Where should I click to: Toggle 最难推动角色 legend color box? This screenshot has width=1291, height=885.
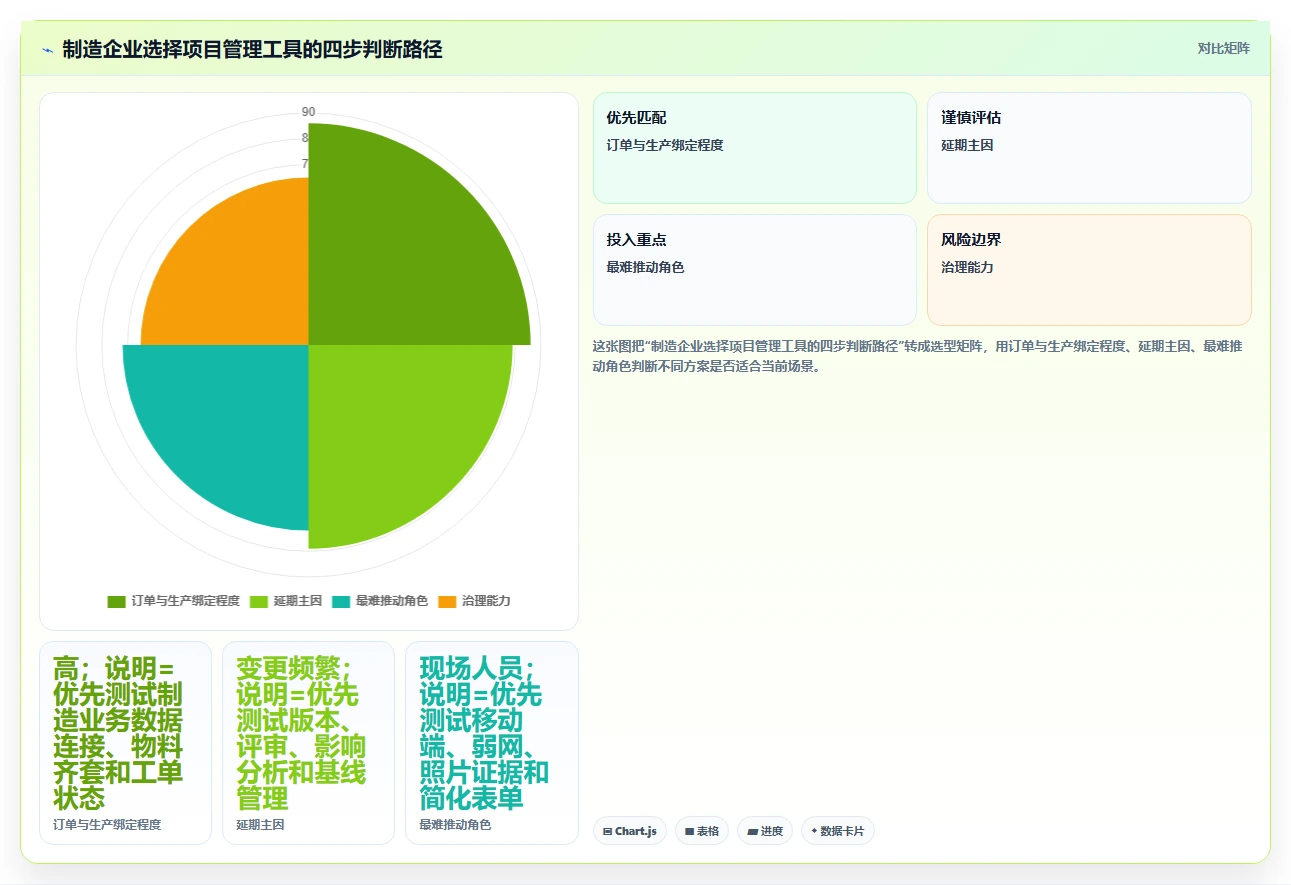341,601
